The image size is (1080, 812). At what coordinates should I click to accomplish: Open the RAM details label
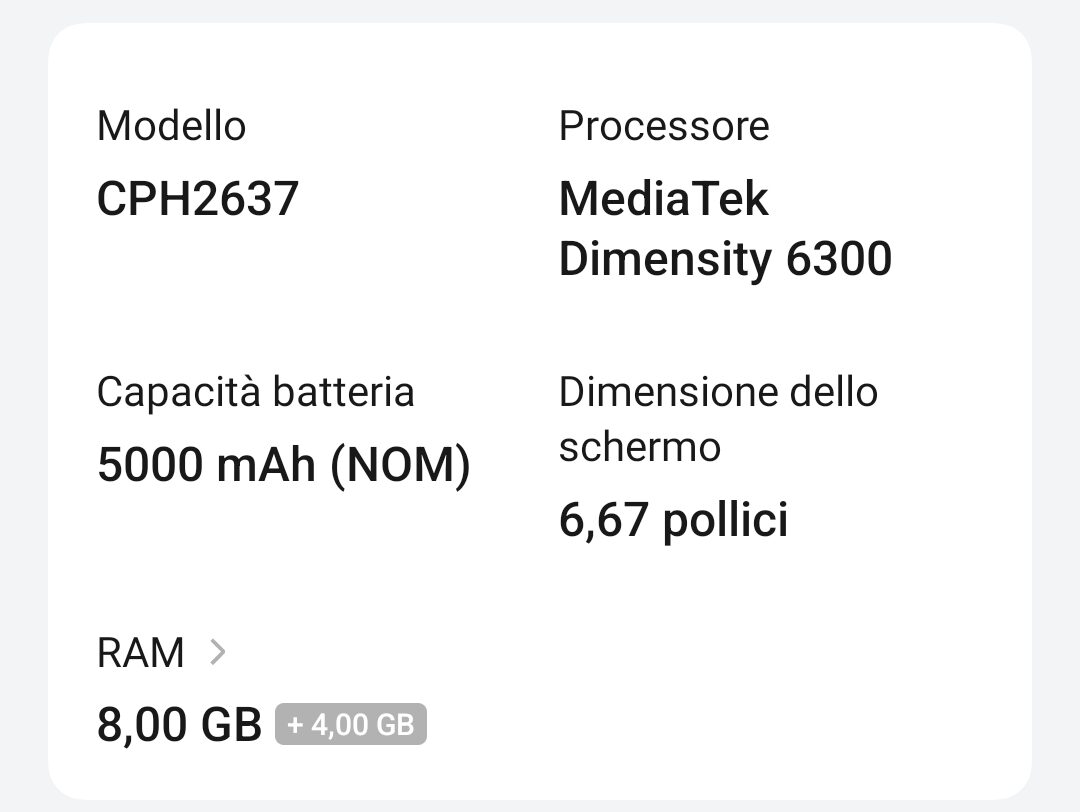[x=141, y=653]
